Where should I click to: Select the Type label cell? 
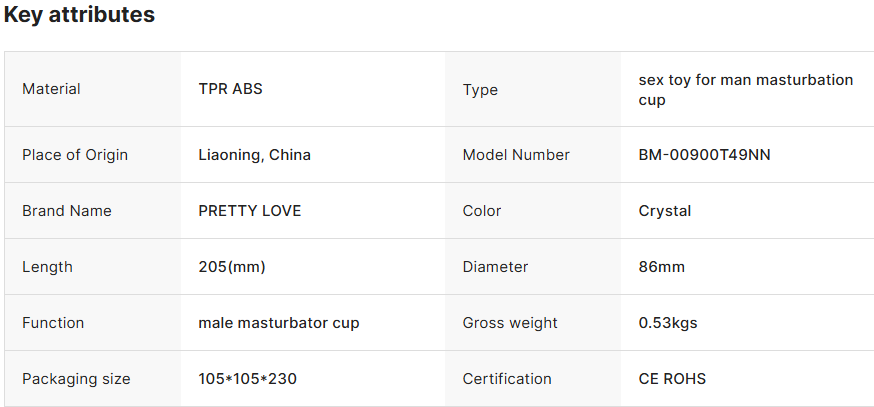(x=480, y=90)
